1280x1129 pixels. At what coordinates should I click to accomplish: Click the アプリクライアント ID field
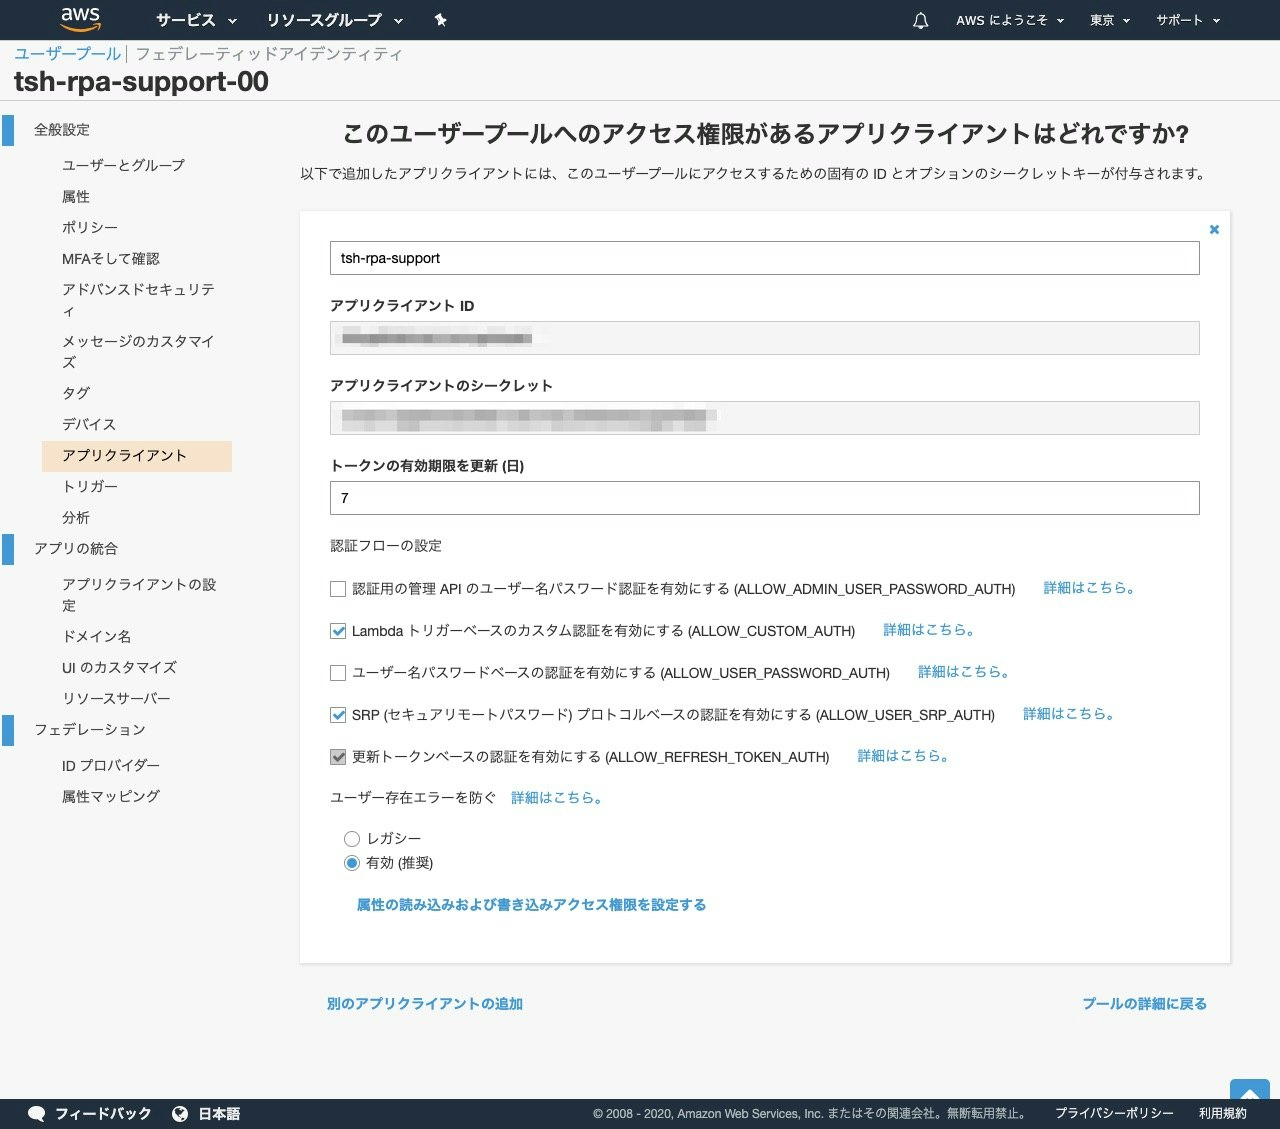pos(765,338)
